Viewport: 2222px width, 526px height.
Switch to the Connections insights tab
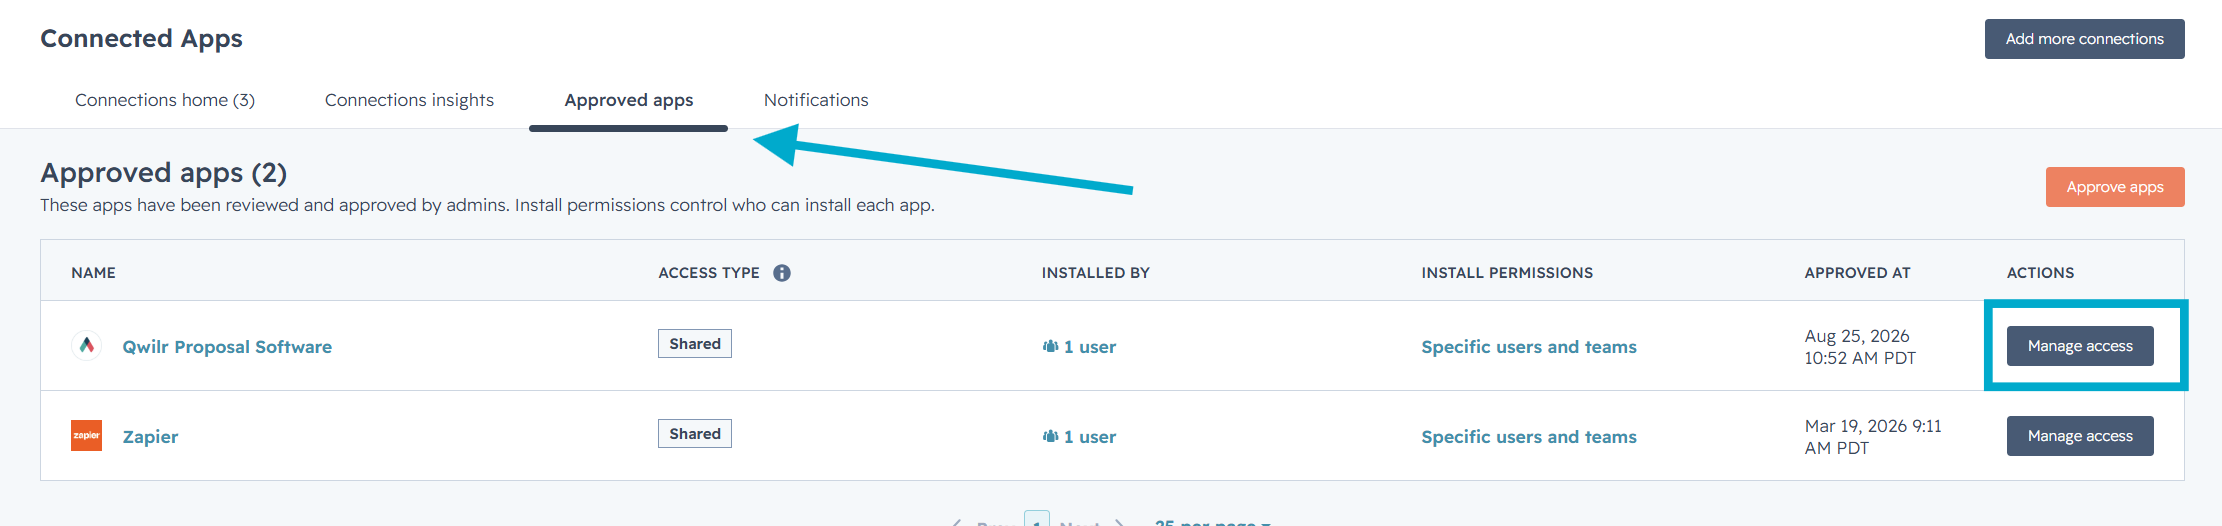point(409,100)
